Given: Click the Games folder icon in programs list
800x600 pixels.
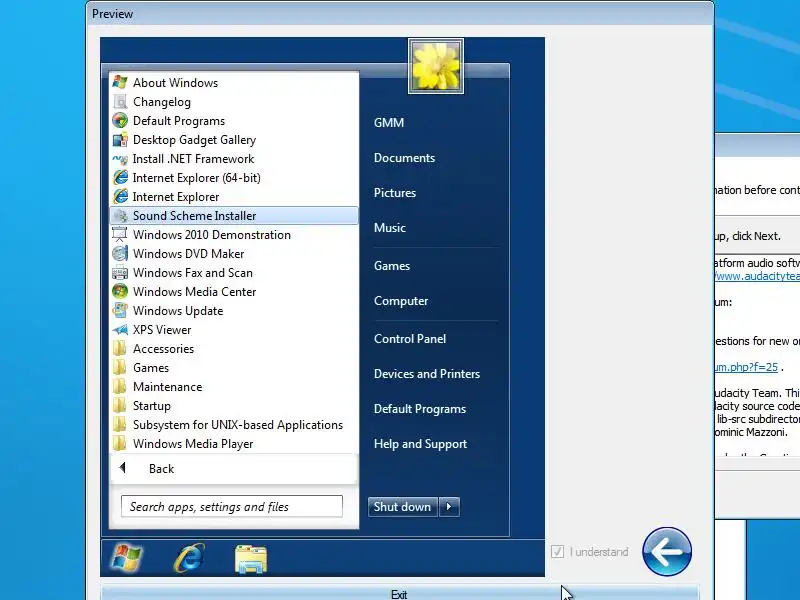Looking at the screenshot, I should [120, 367].
